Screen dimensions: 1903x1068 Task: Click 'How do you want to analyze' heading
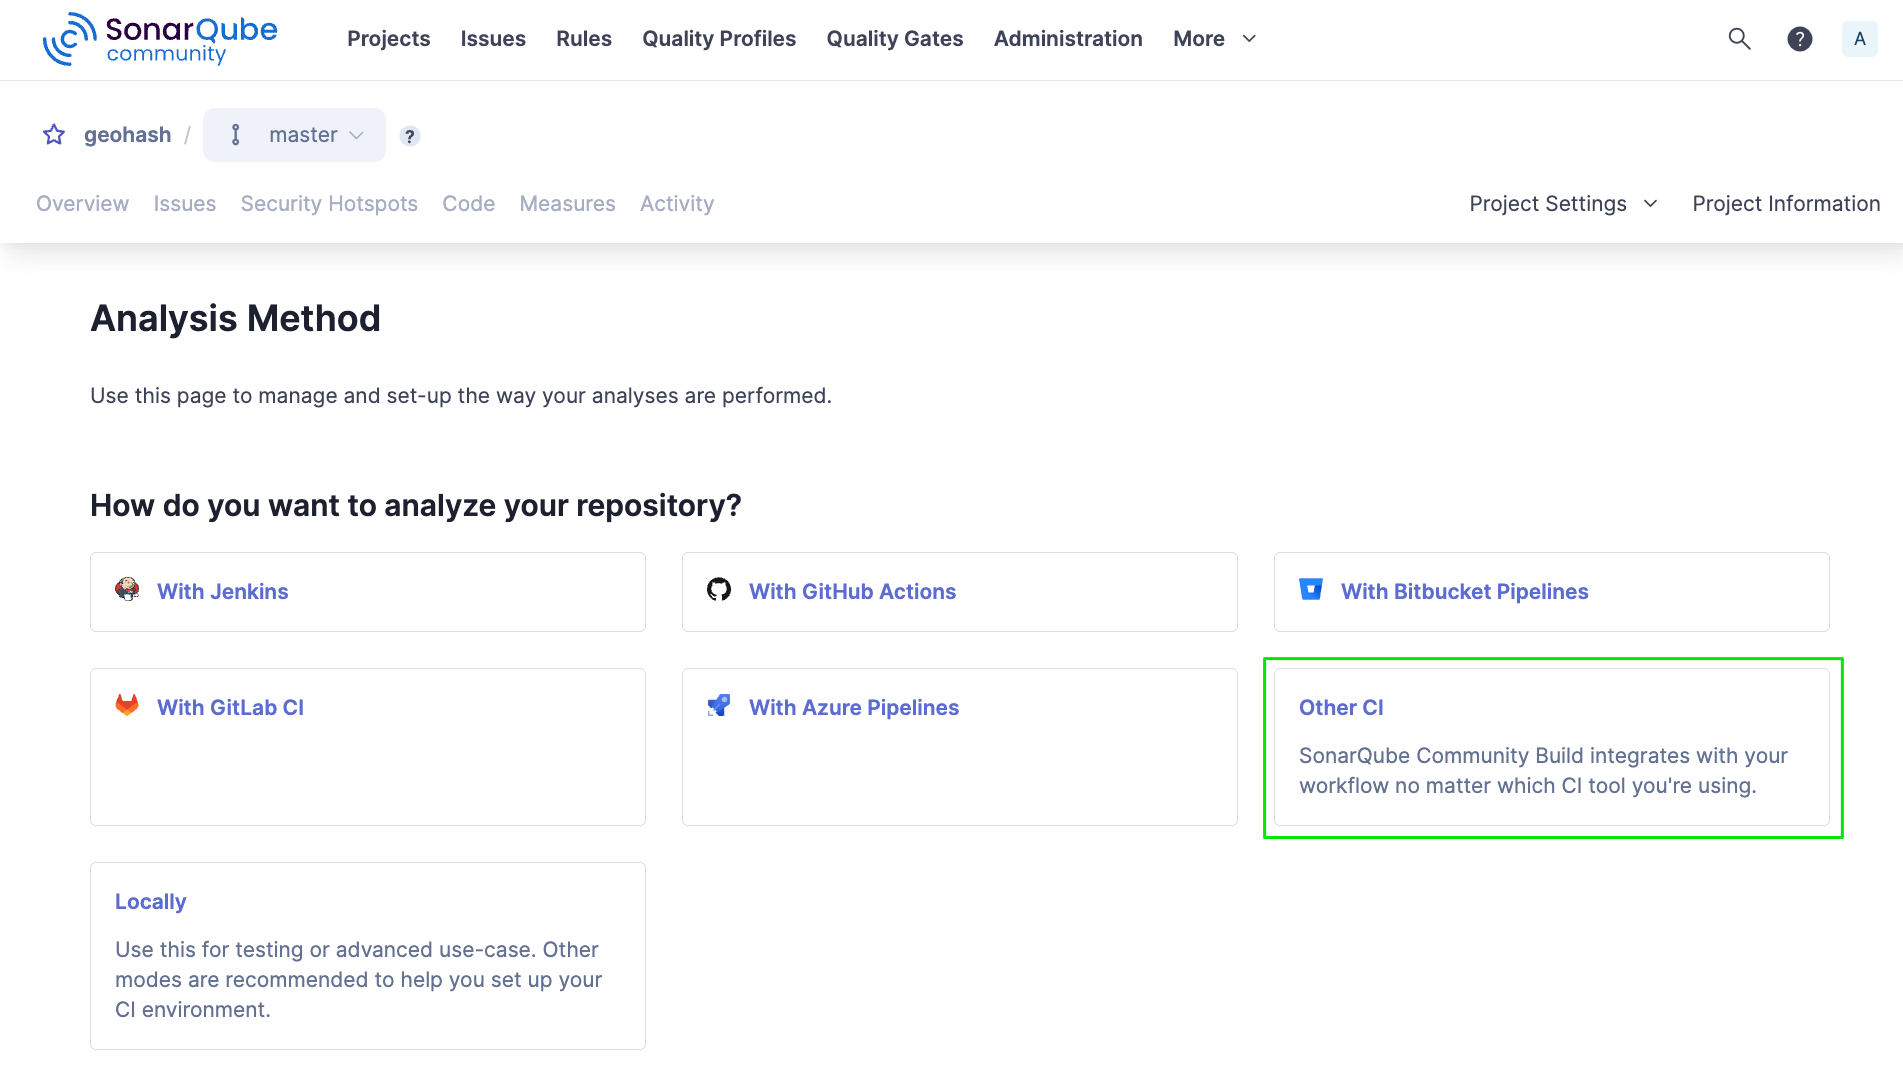coord(416,506)
